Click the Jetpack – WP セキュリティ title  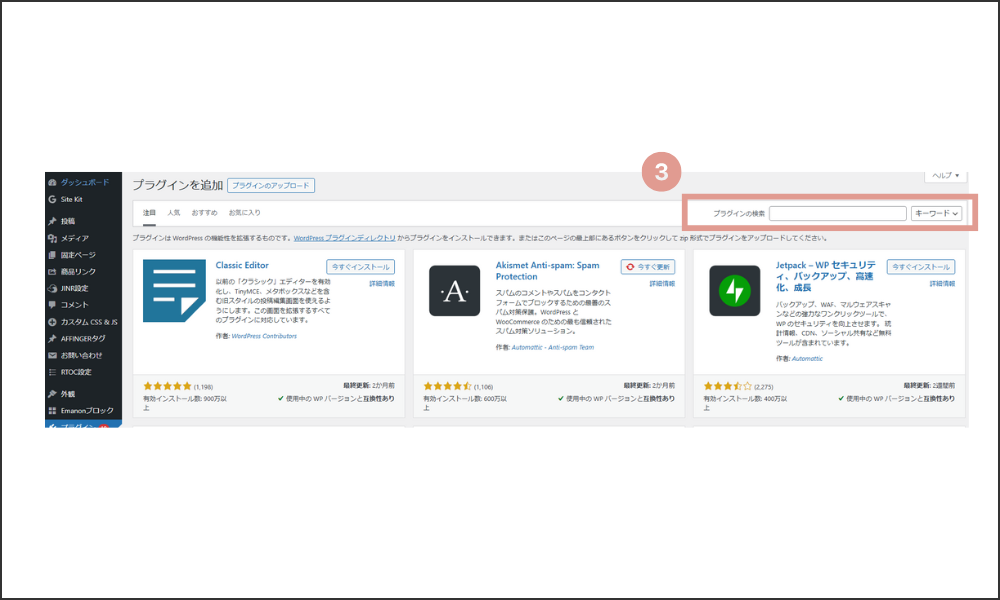826,276
